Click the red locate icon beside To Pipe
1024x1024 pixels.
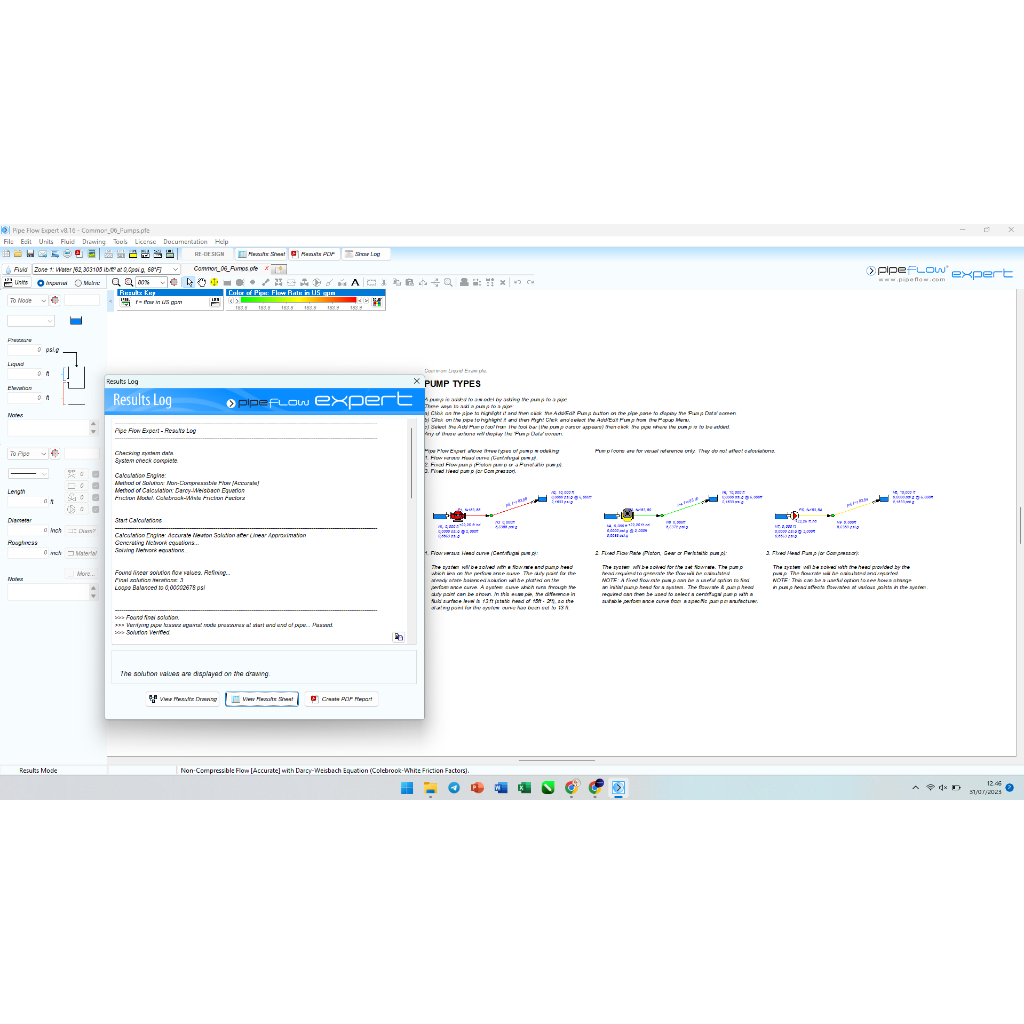click(x=55, y=453)
